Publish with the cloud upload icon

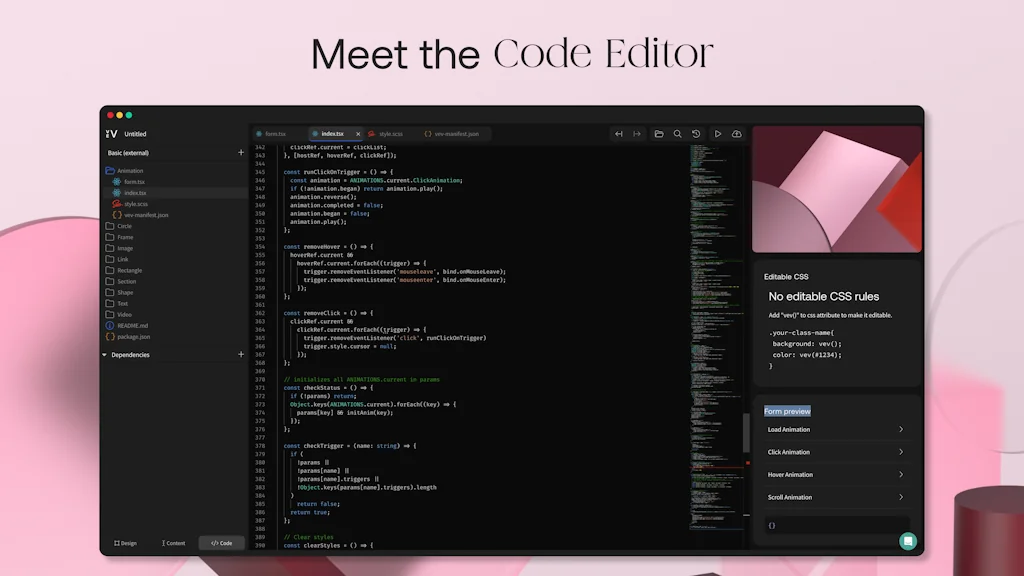click(x=737, y=134)
